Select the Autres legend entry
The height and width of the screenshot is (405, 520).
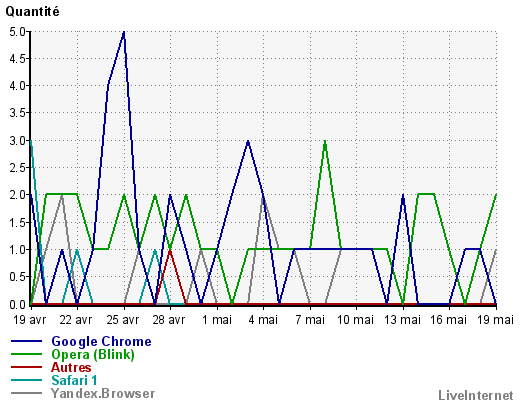click(x=71, y=367)
